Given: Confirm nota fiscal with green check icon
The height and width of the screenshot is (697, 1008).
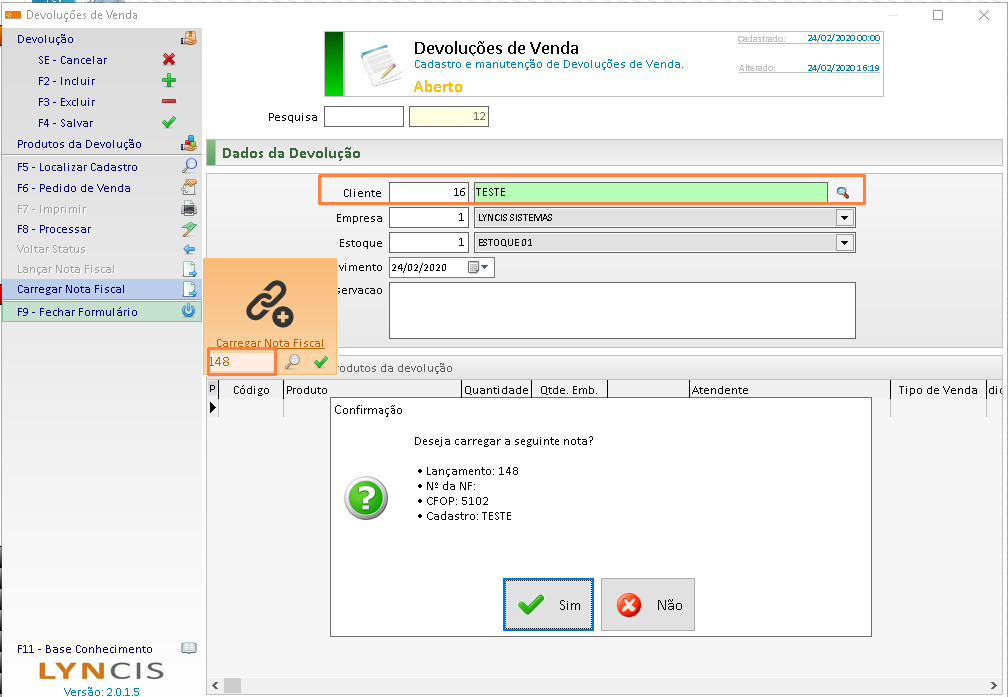Looking at the screenshot, I should click(320, 362).
